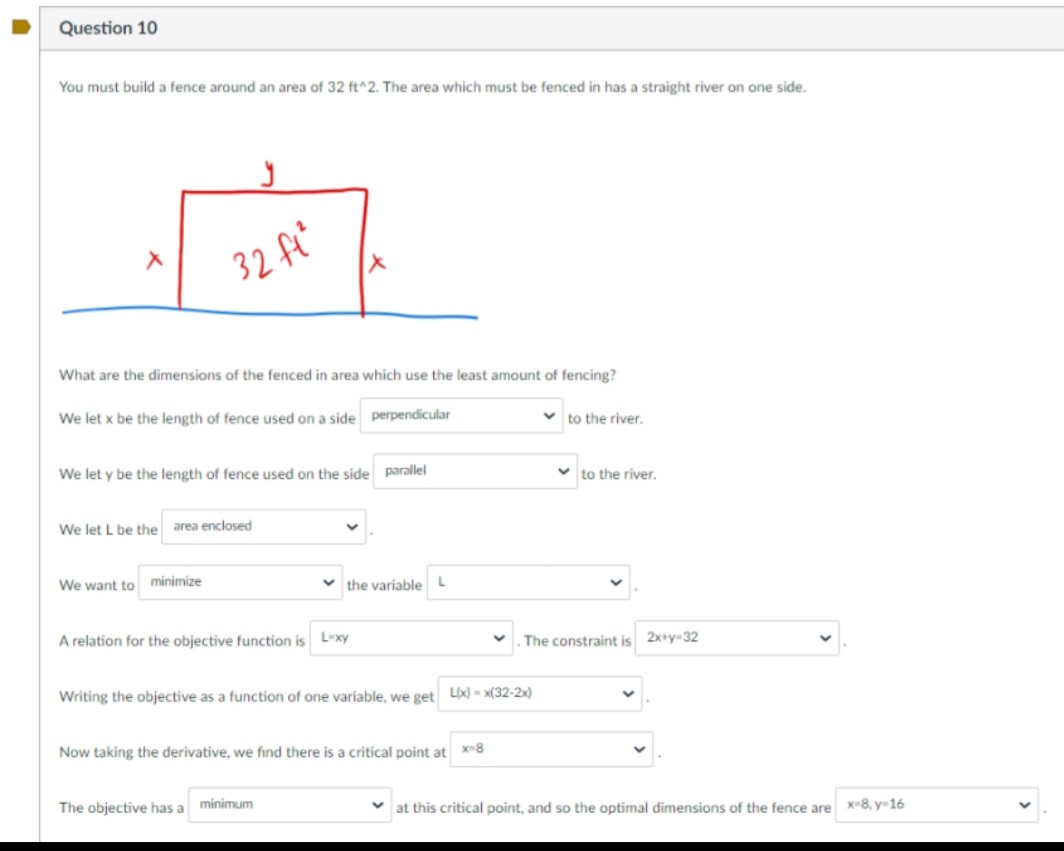Click the chevron on the variable "L" dropdown
Viewport: 1064px width, 851px height.
614,582
